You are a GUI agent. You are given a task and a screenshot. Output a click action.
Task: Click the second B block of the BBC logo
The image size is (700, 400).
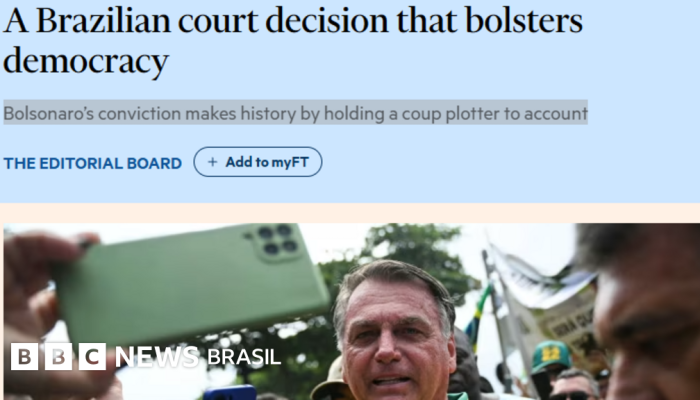[58, 356]
